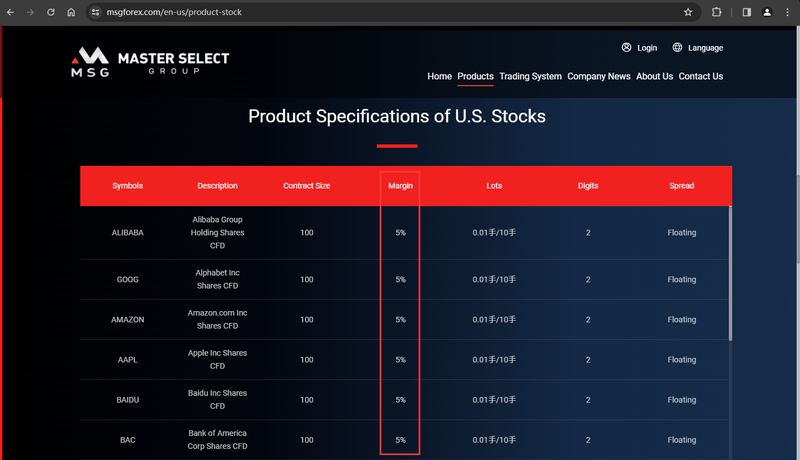Open the Language selector
This screenshot has width=800, height=460.
697,47
